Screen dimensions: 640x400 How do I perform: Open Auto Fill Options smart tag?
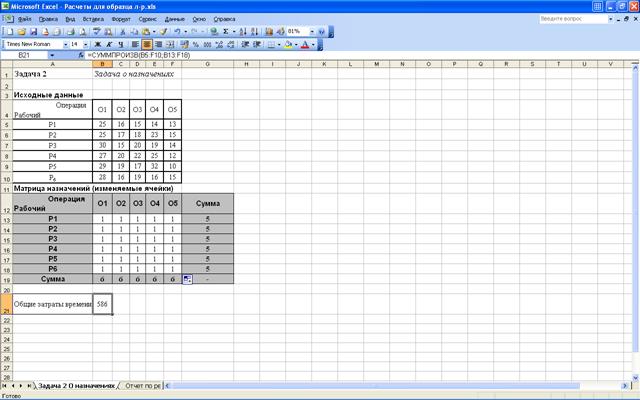[x=187, y=279]
